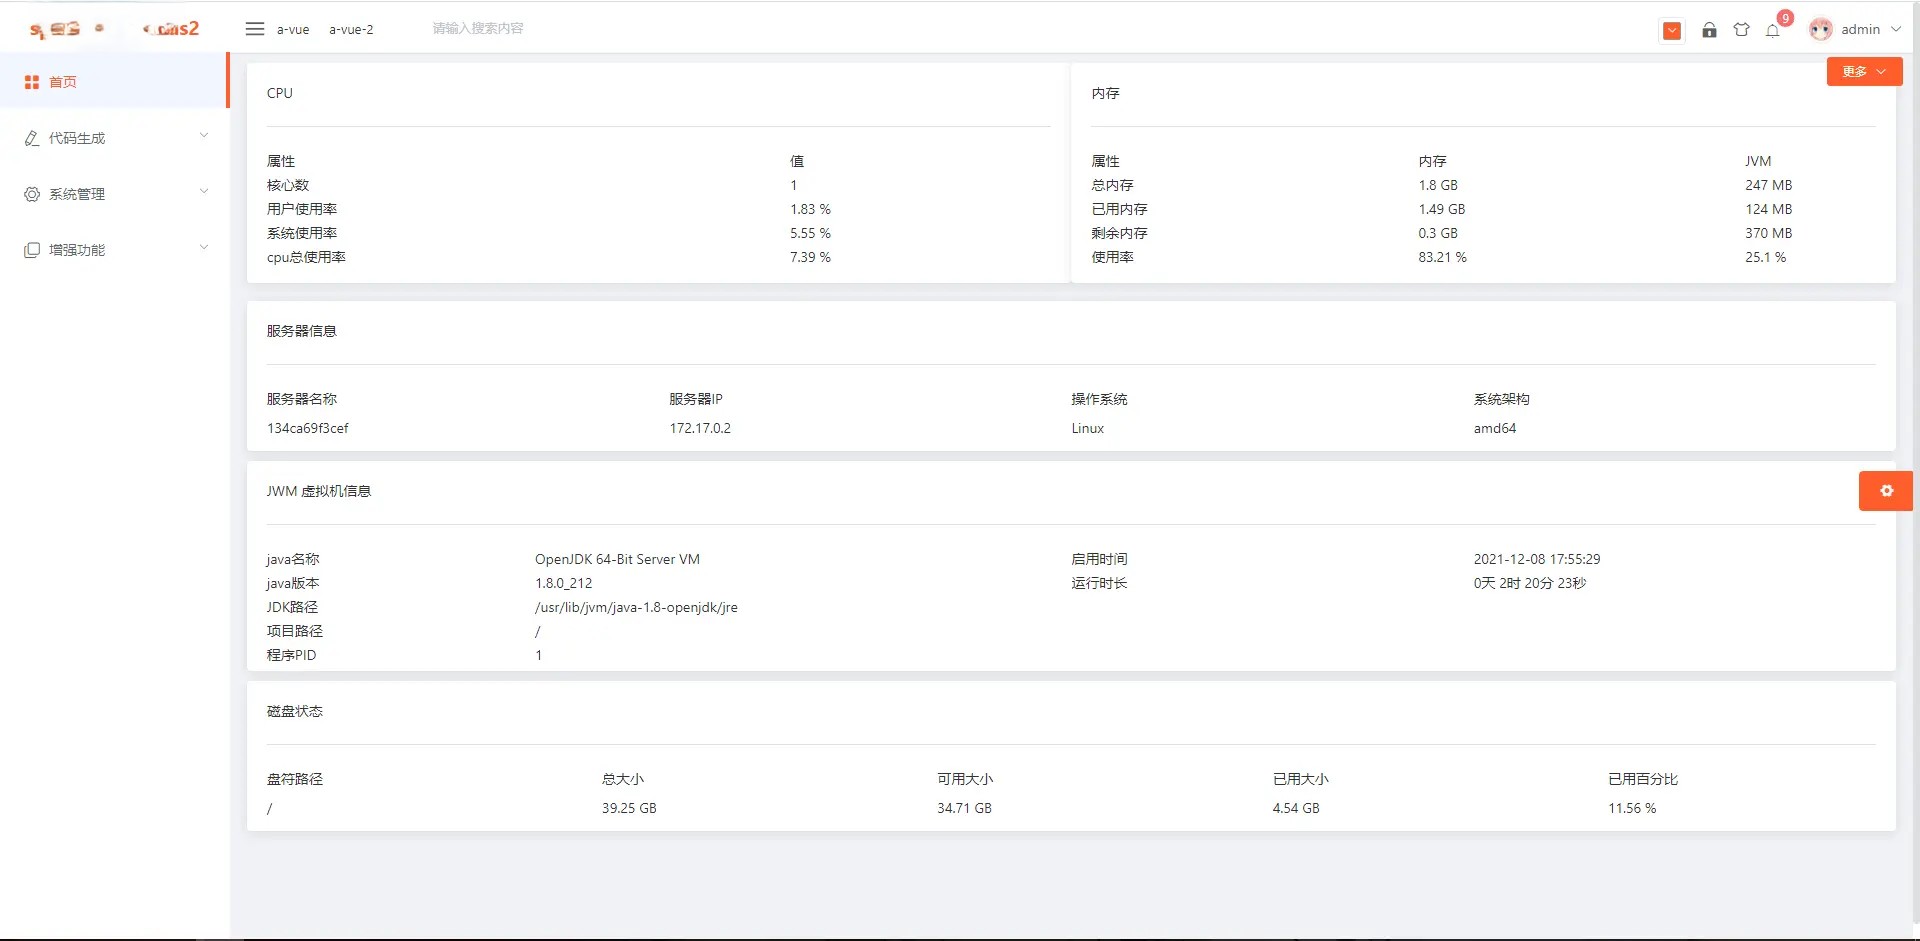Open the notification bell
1920x941 pixels.
click(1773, 30)
